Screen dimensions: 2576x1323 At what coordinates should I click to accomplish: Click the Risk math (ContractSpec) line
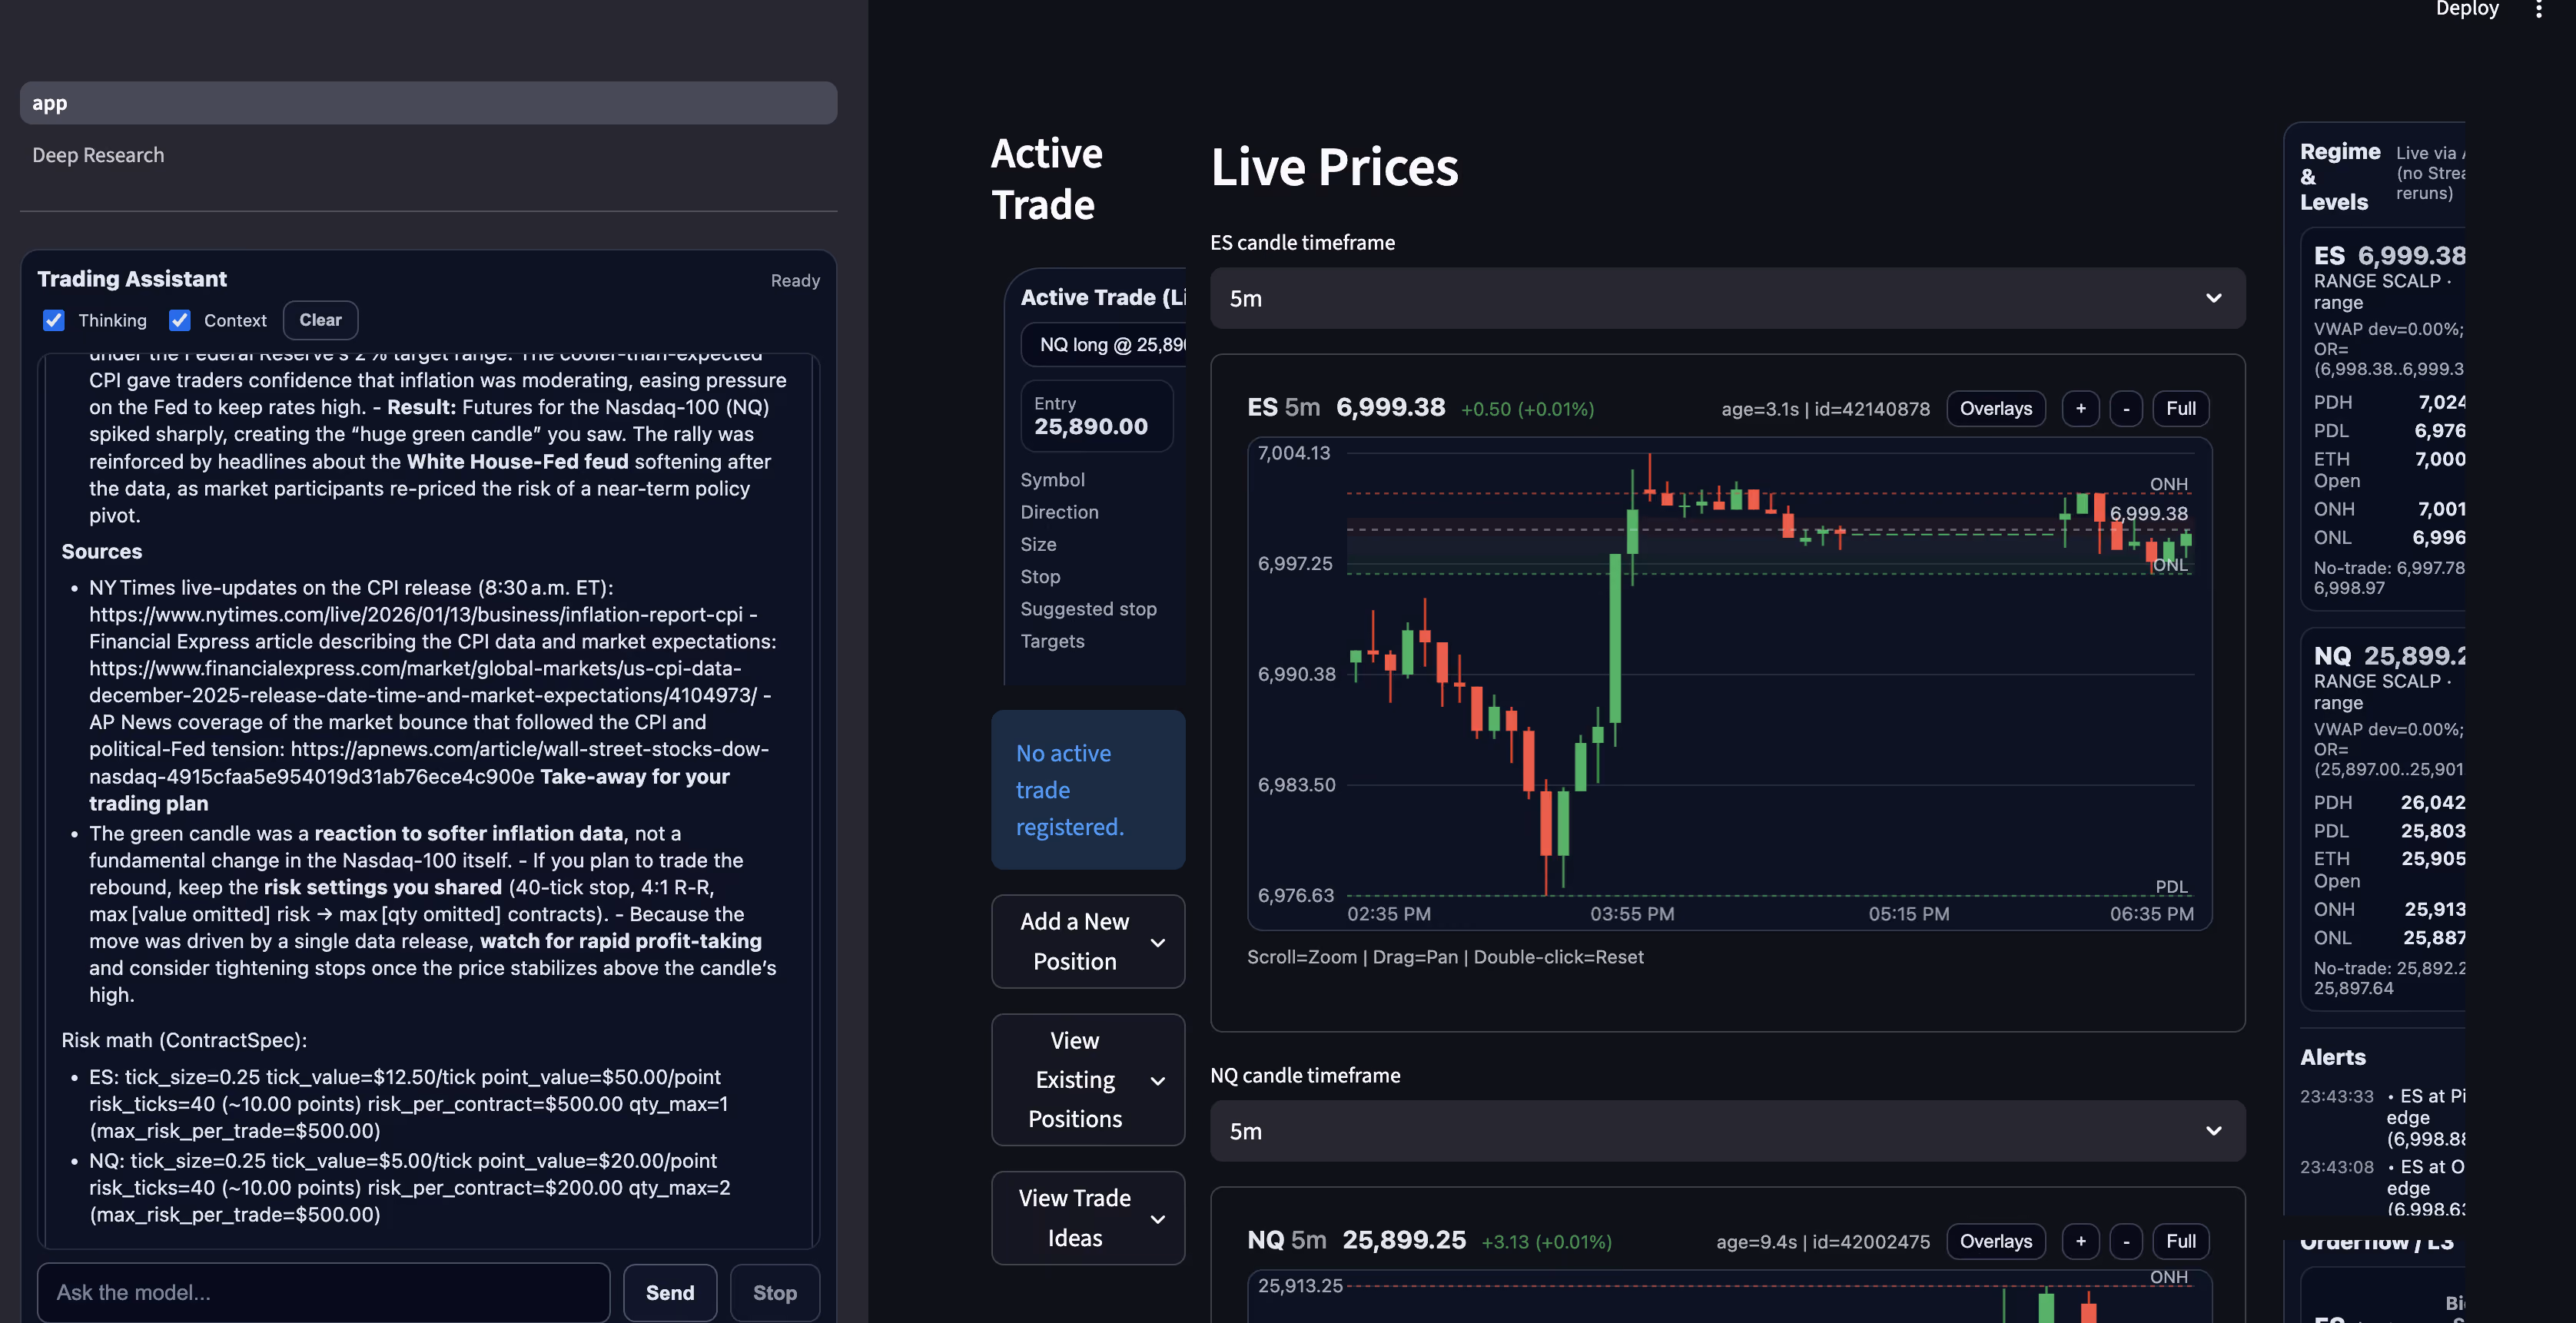184,1040
